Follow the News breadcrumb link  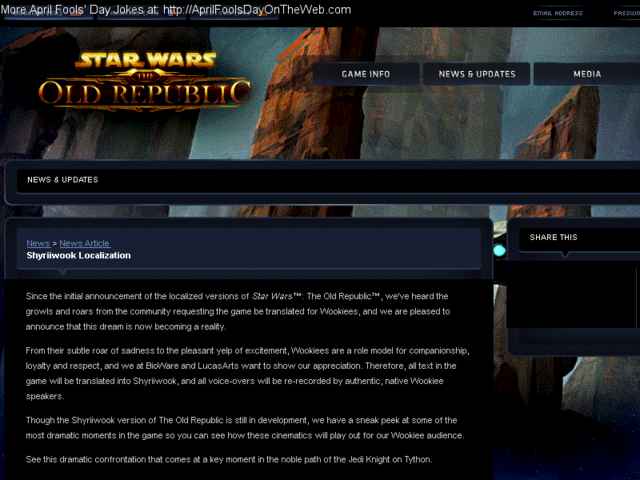(38, 243)
